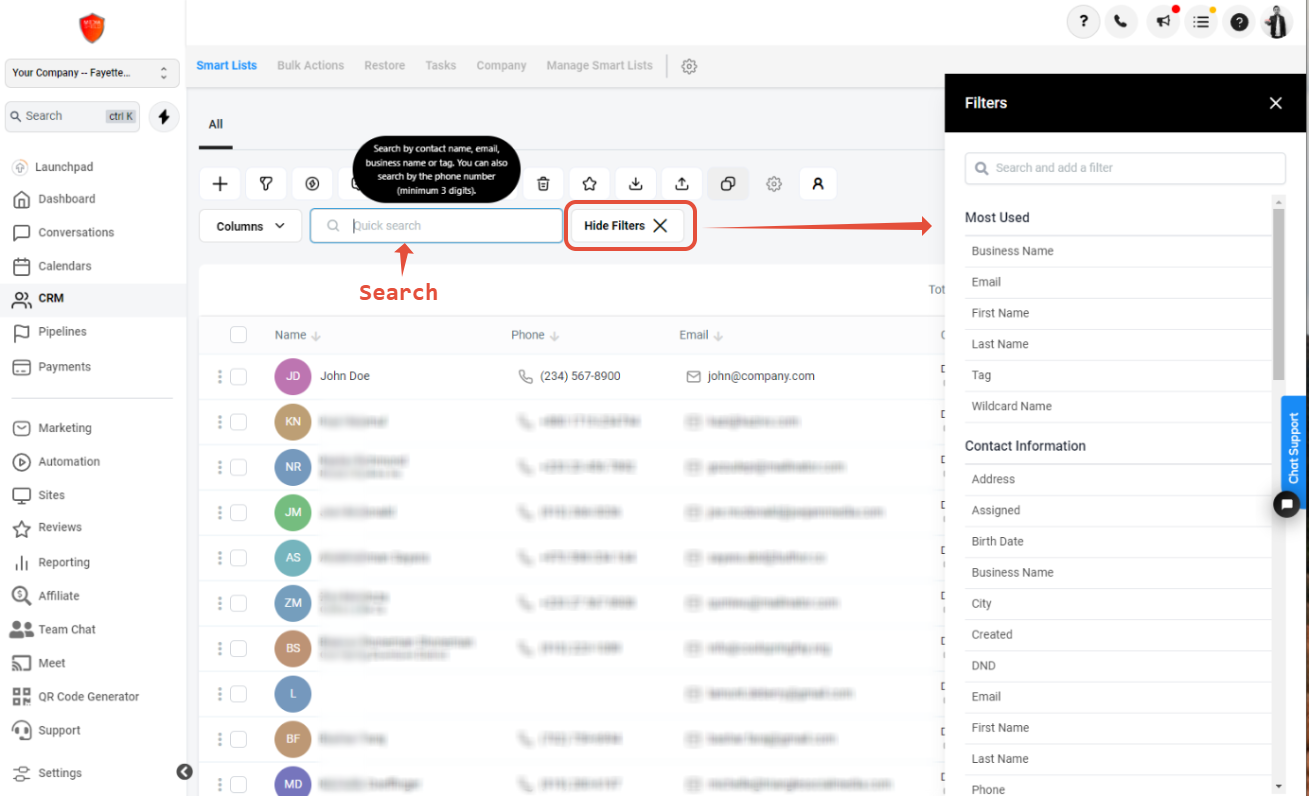
Task: Click the circled dollar icon in the toolbar
Action: pos(312,184)
